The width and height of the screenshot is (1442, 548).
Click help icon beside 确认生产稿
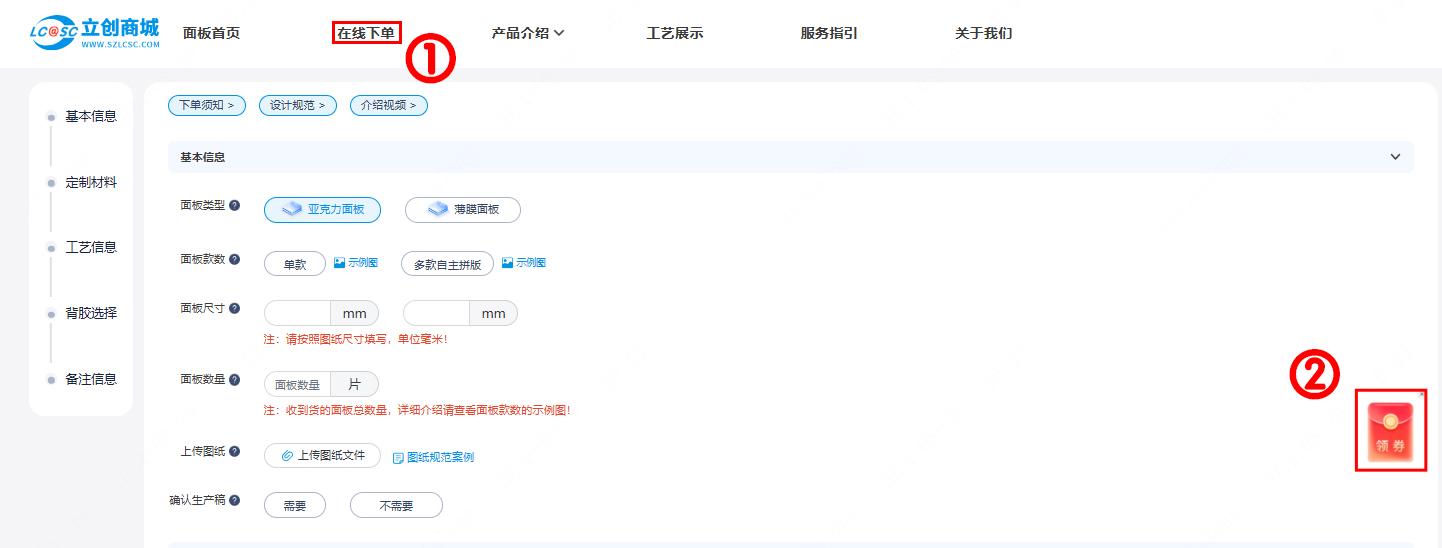tap(235, 500)
